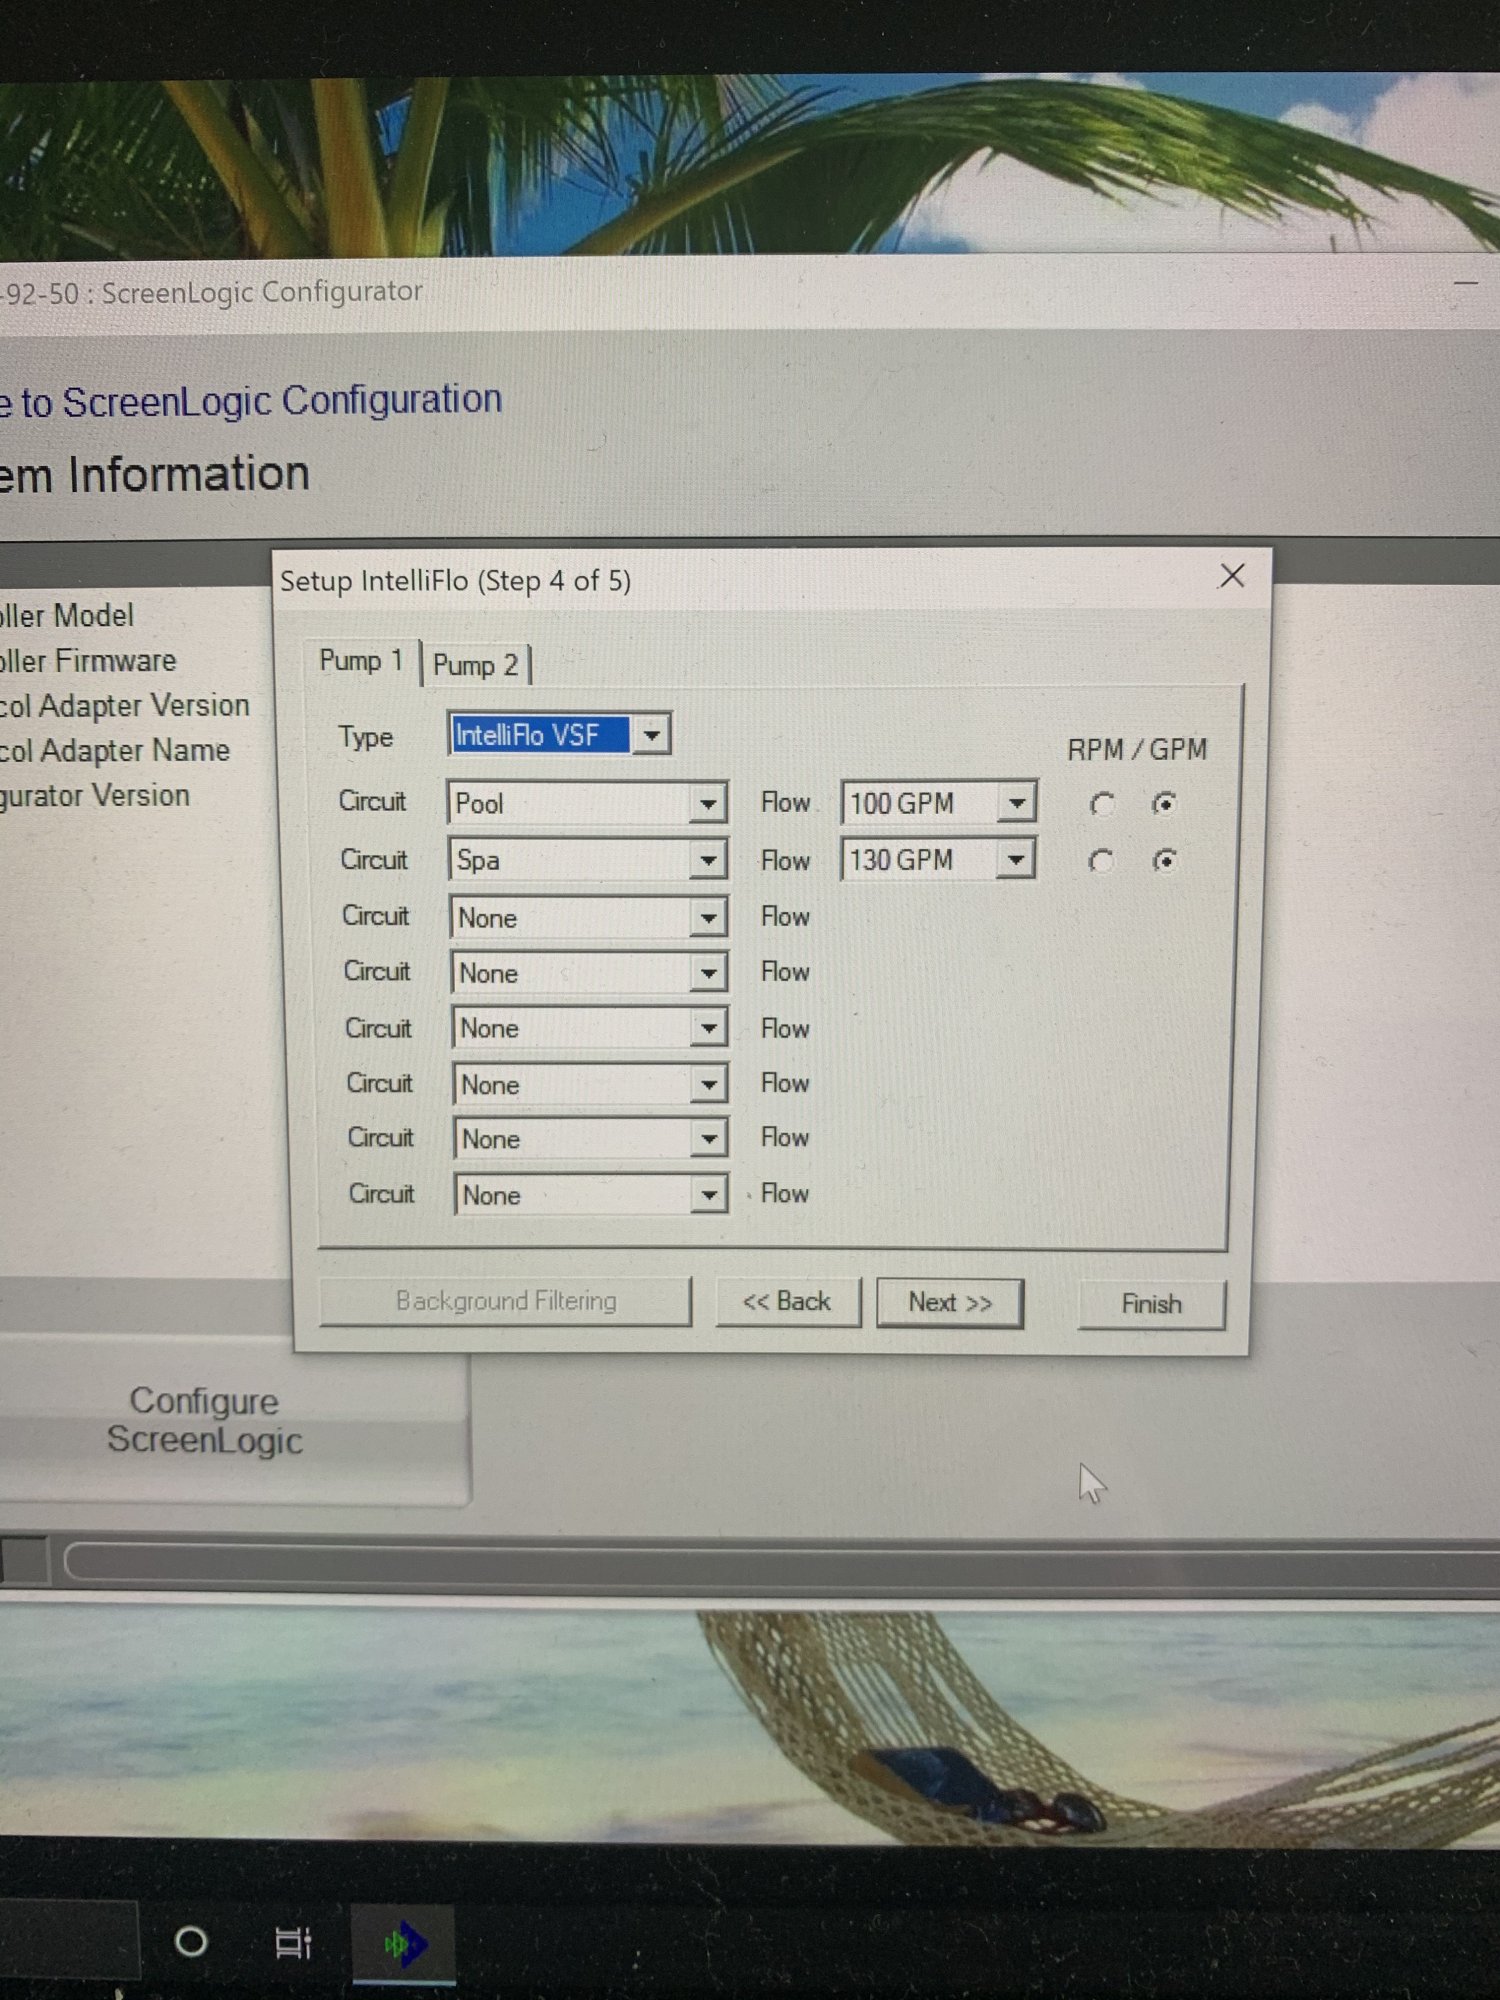Open Task View icon on taskbar
The height and width of the screenshot is (2000, 1500).
coord(293,1943)
